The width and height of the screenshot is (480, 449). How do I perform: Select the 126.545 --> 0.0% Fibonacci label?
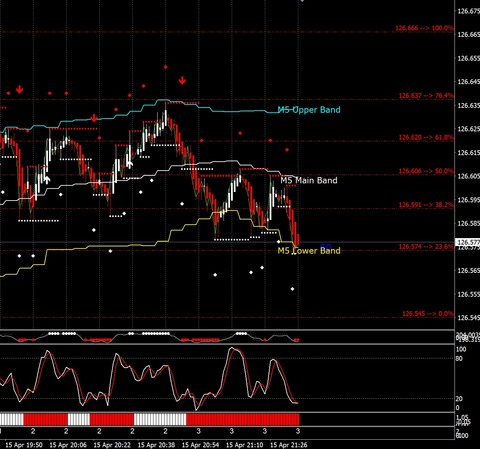428,314
